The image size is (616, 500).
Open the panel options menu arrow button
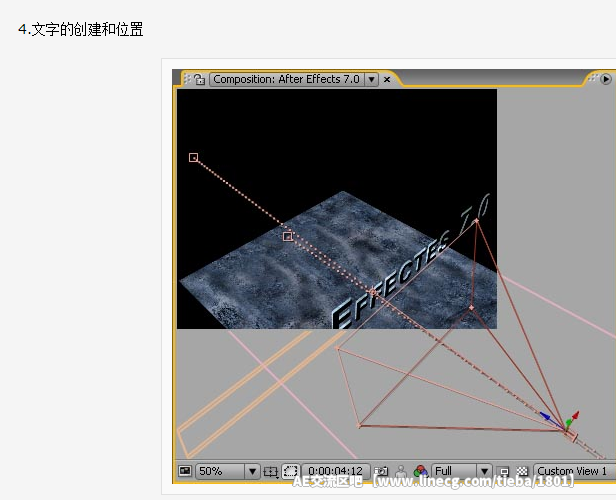point(606,79)
